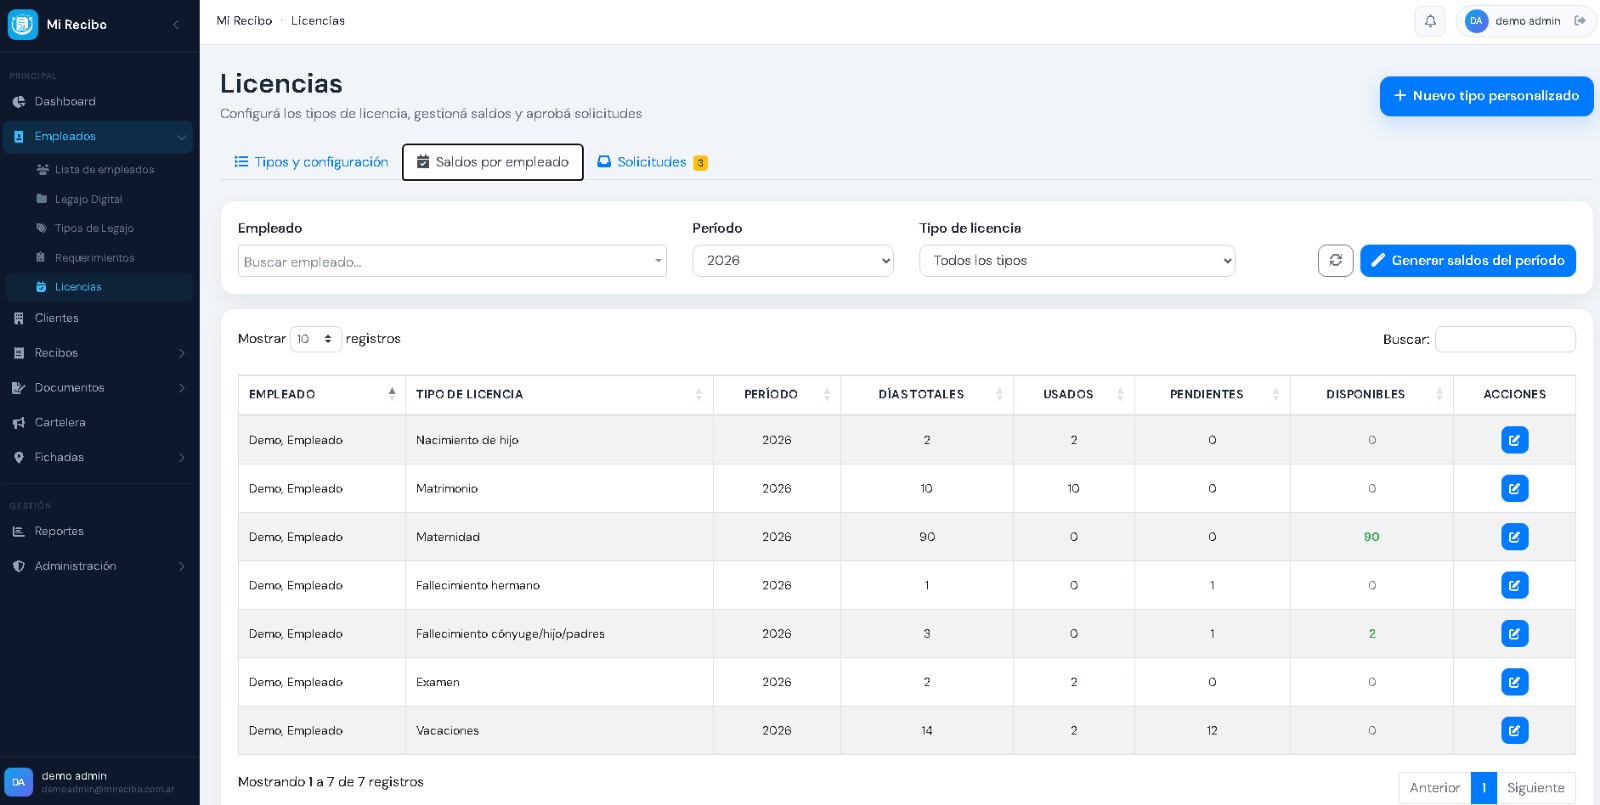Click Nuevo tipo personalizado button

1485,96
